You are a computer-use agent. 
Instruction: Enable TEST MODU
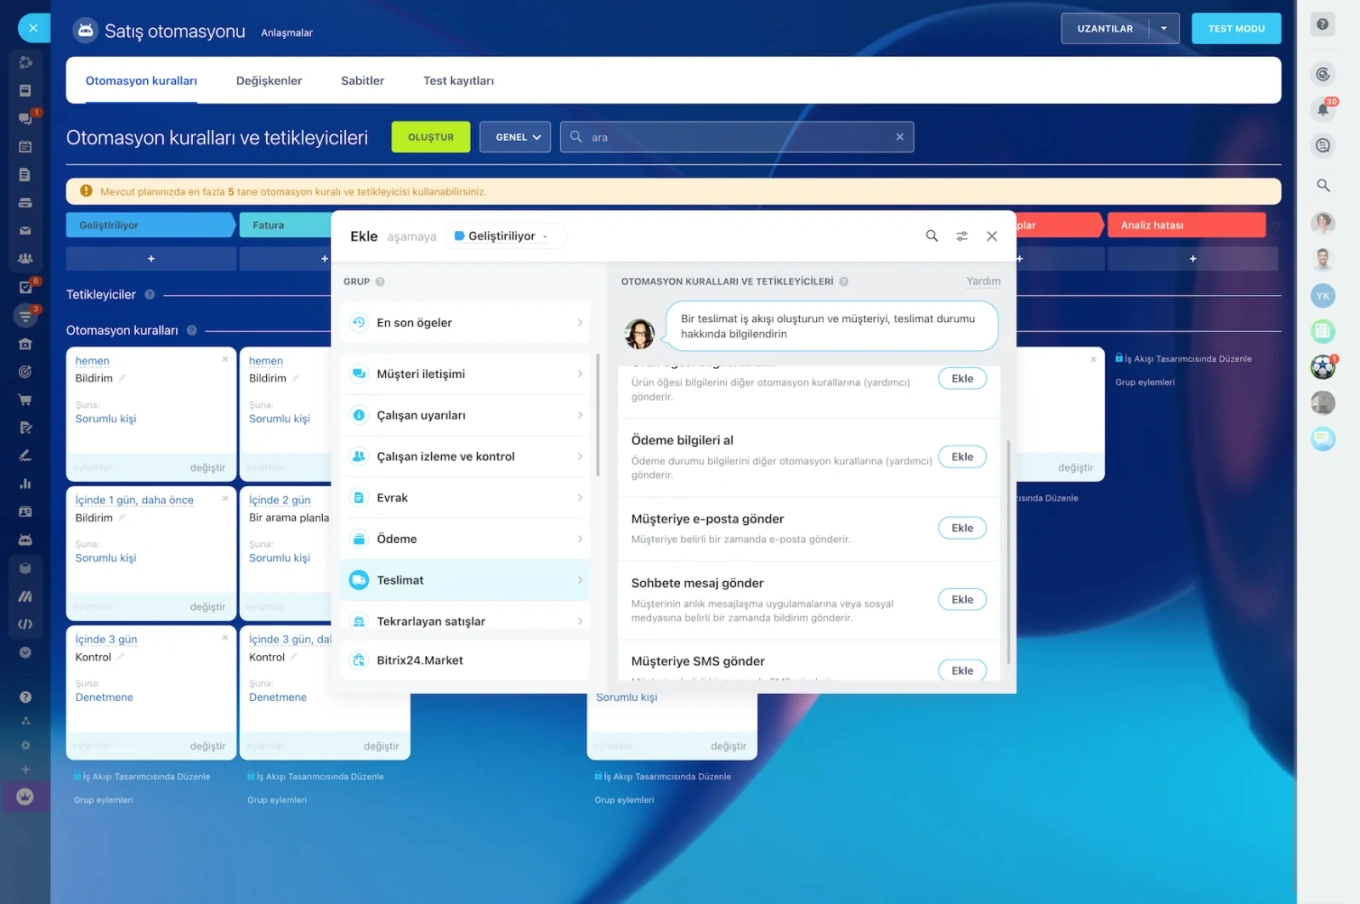click(1236, 28)
